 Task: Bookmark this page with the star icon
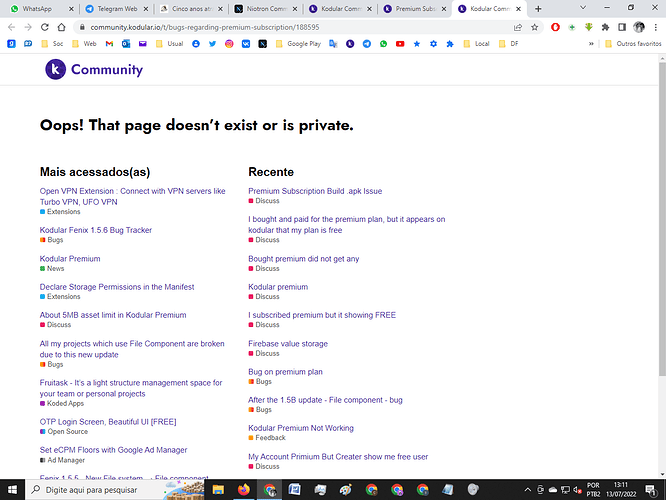[536, 27]
